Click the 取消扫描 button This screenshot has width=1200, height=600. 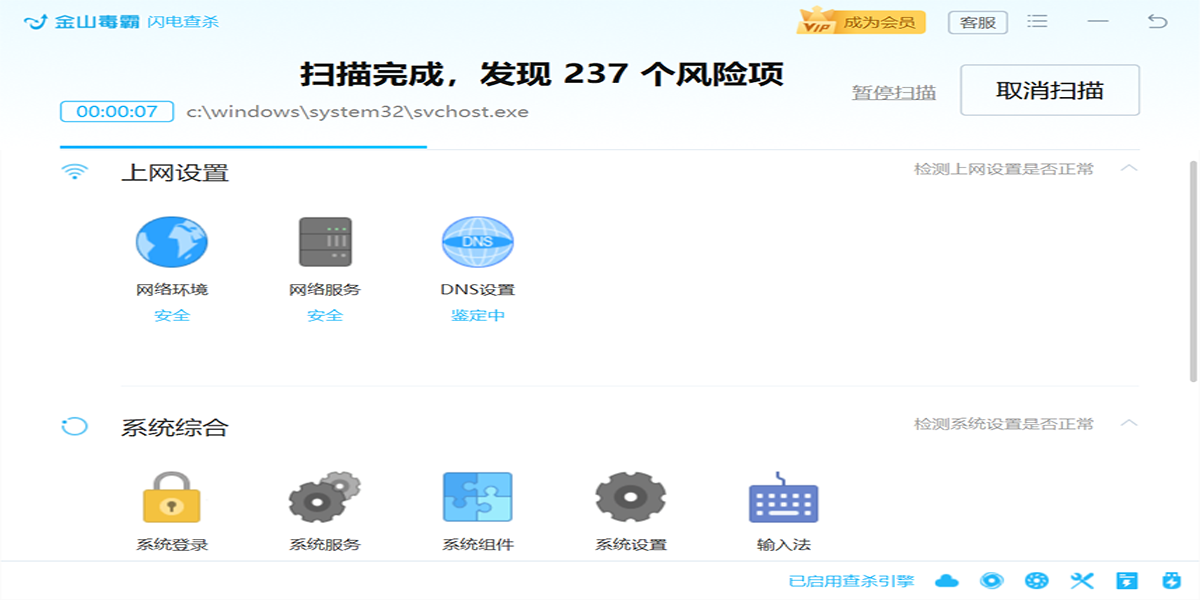pyautogui.click(x=1050, y=90)
